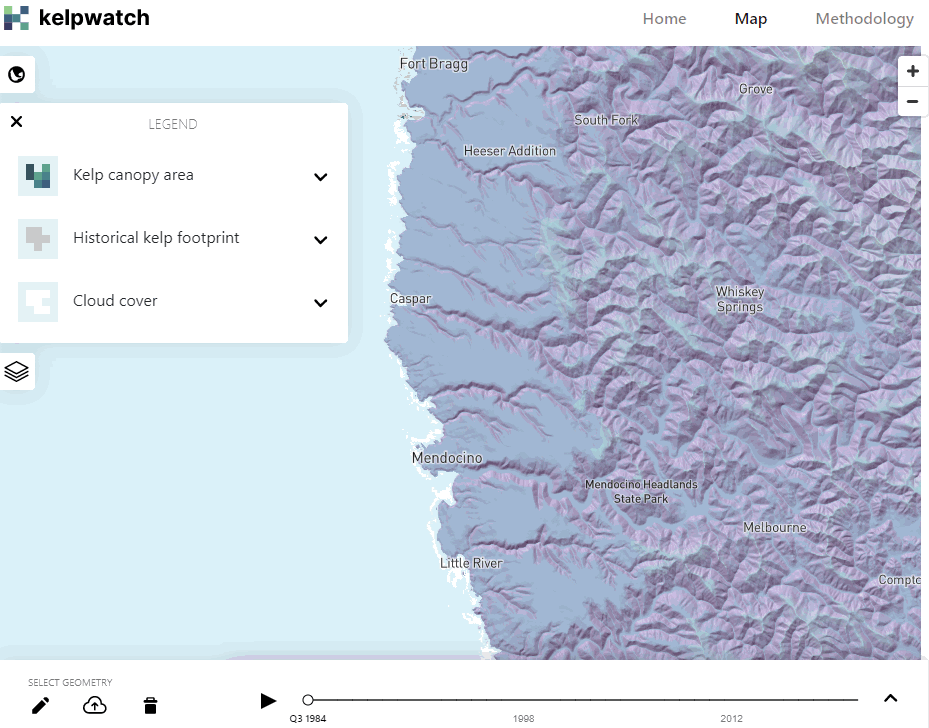Delete the selected geometry with the trash icon

(150, 705)
